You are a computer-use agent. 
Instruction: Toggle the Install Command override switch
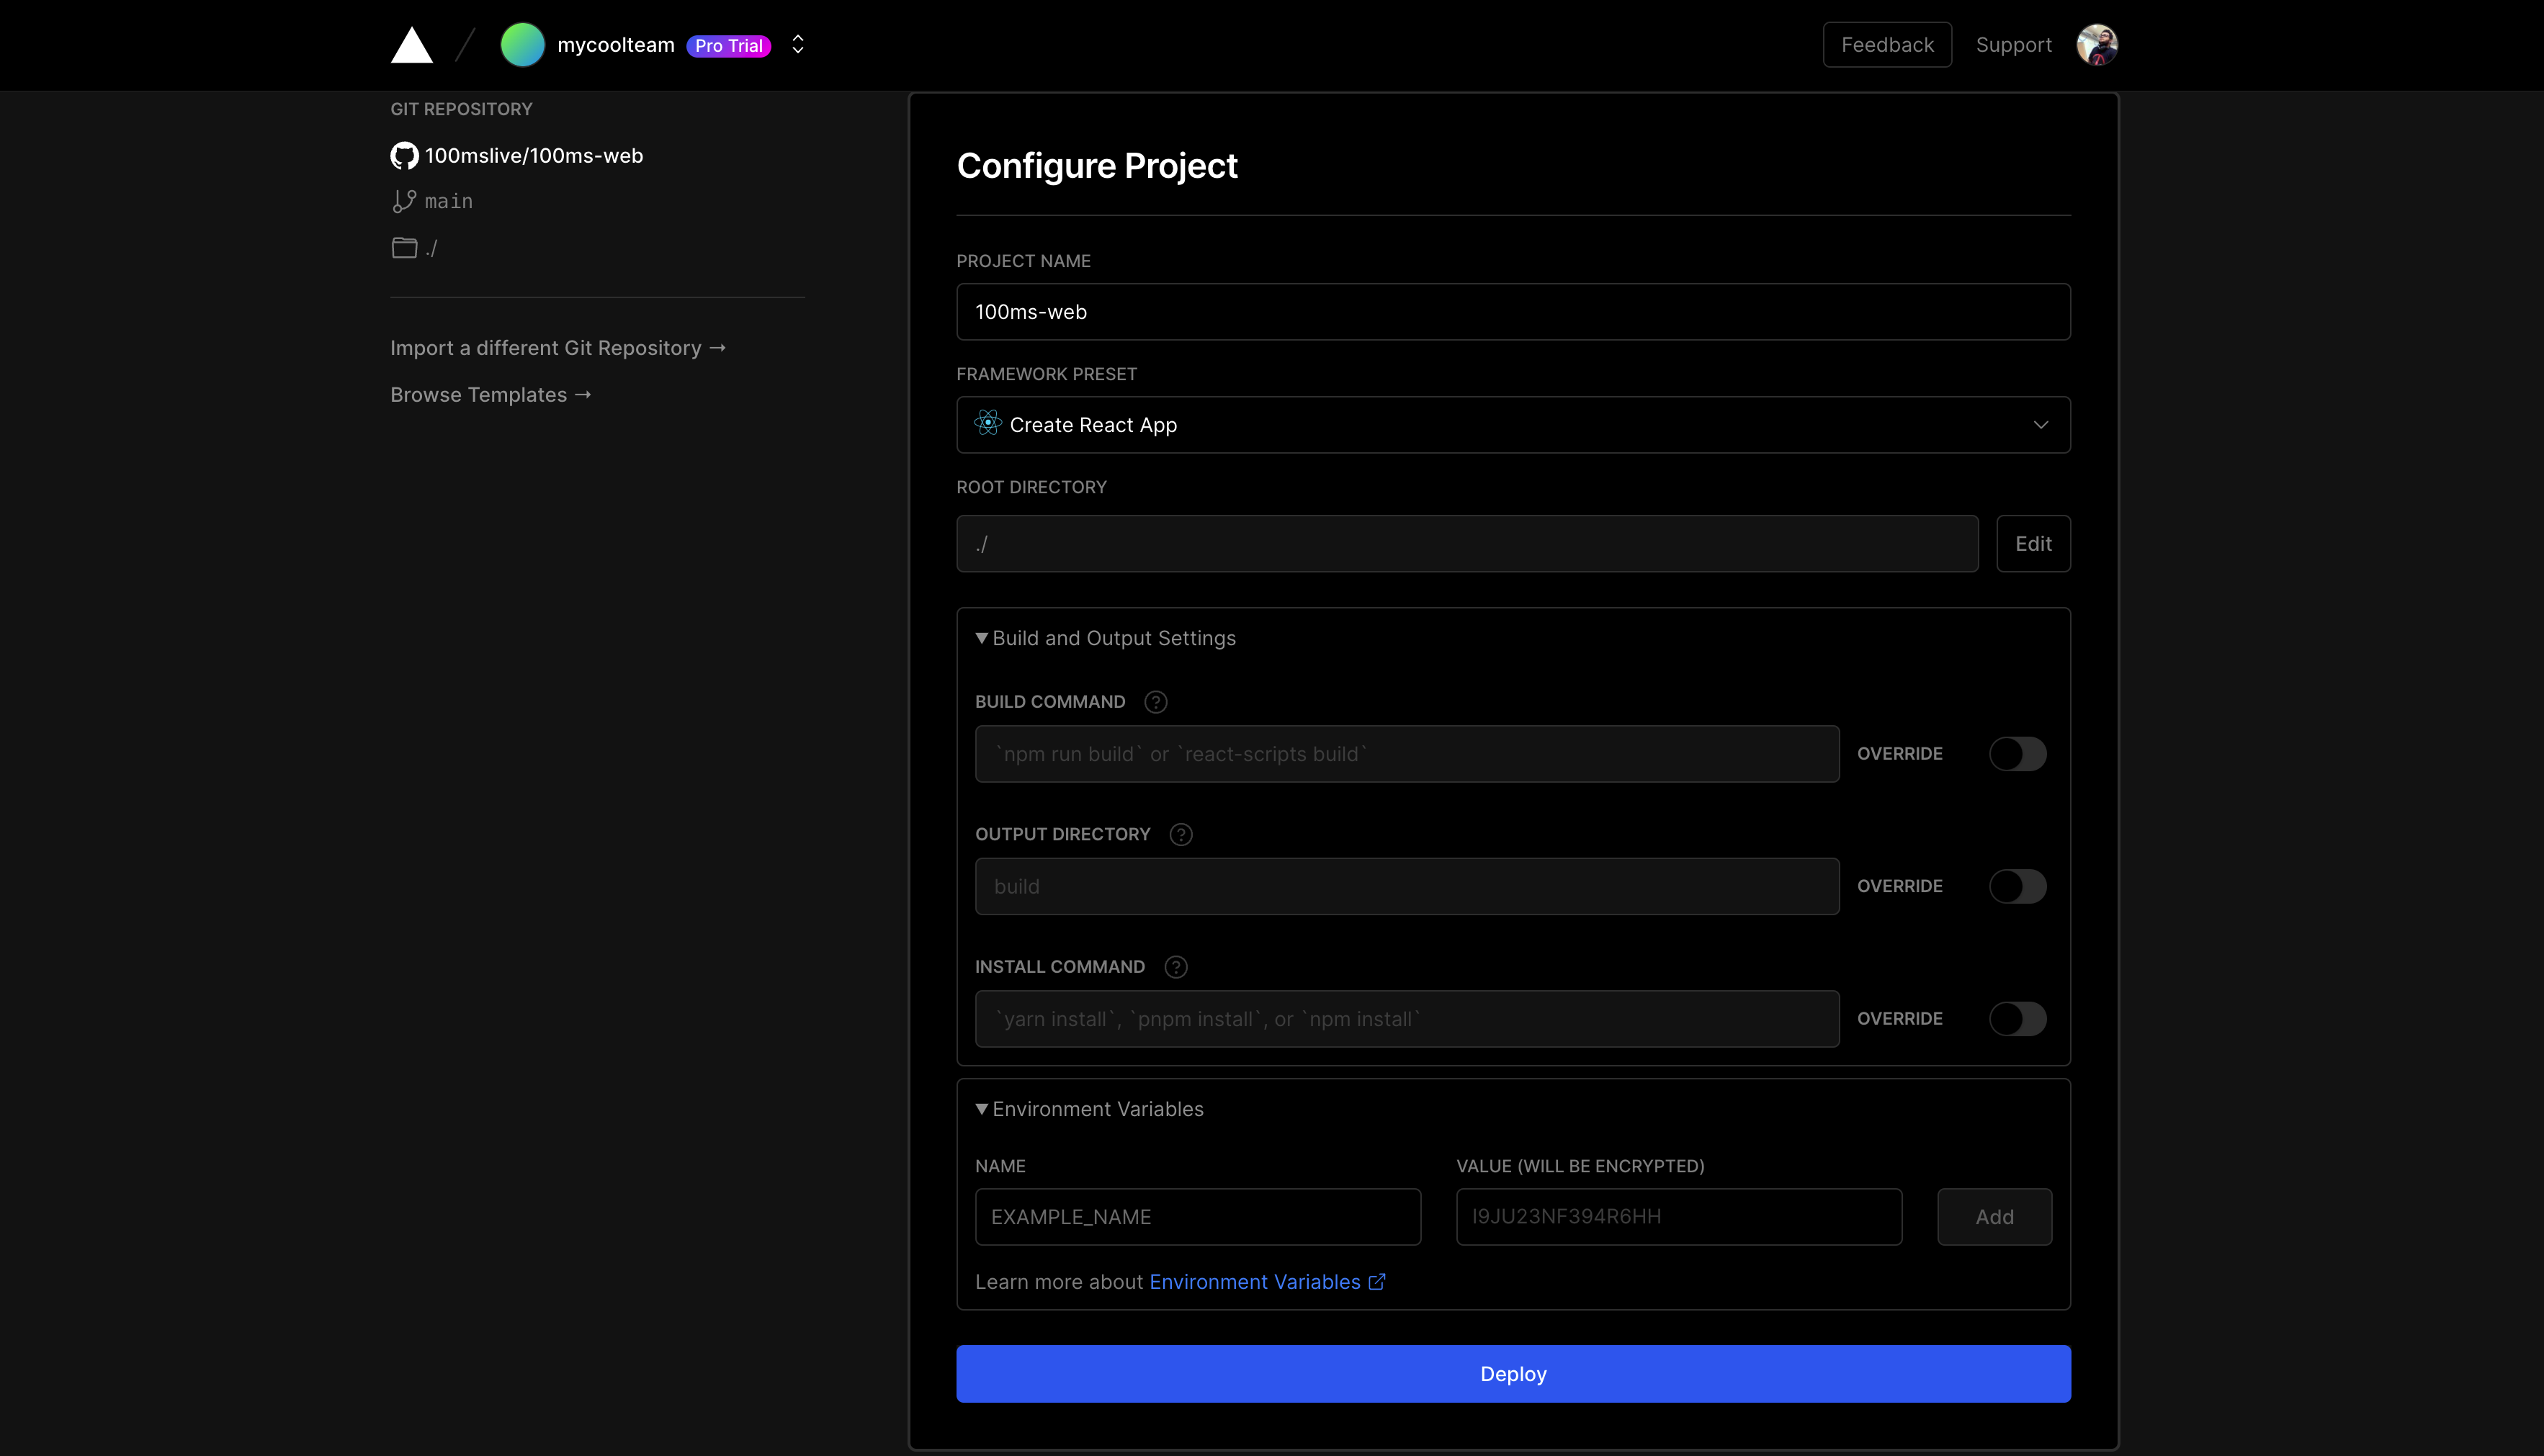(x=2017, y=1019)
